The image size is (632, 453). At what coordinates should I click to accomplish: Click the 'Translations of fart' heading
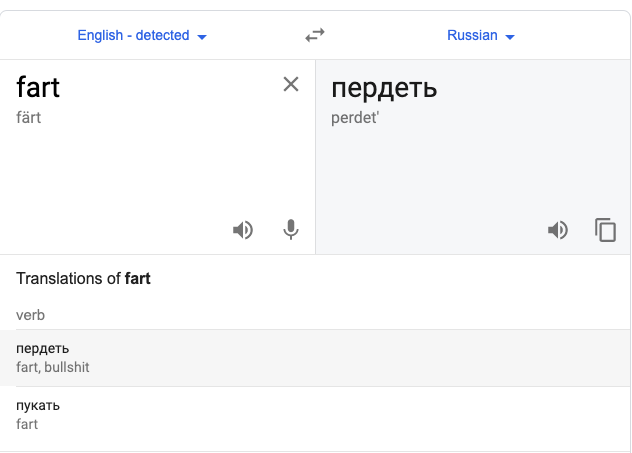click(83, 278)
